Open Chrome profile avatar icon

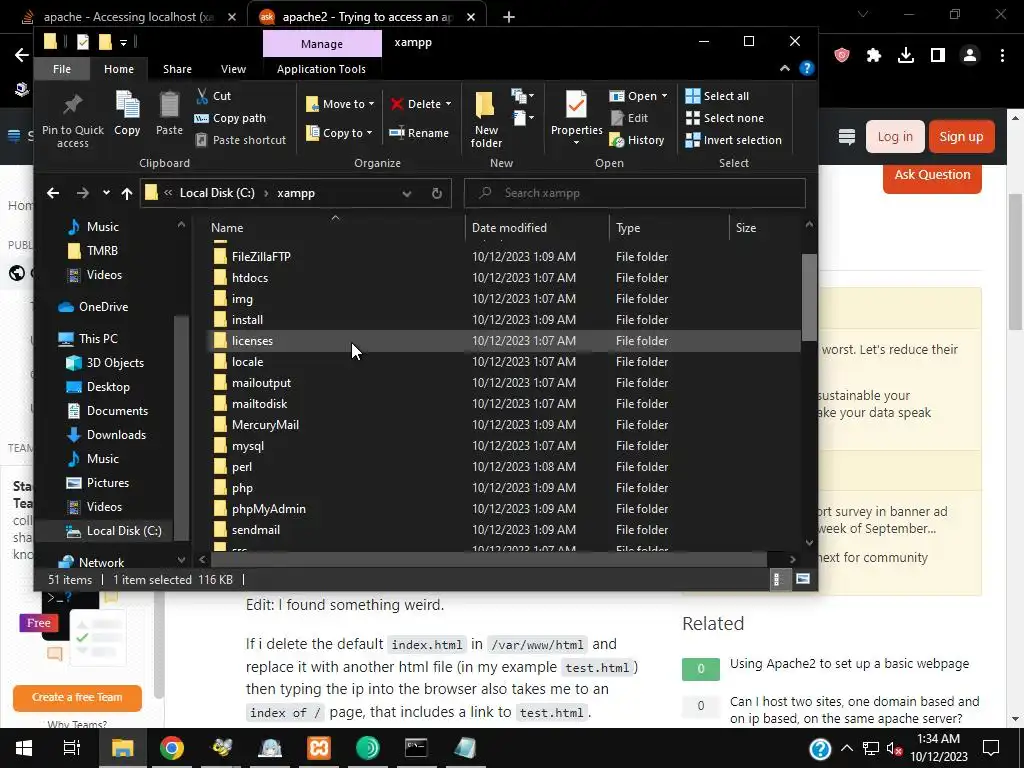click(x=970, y=56)
